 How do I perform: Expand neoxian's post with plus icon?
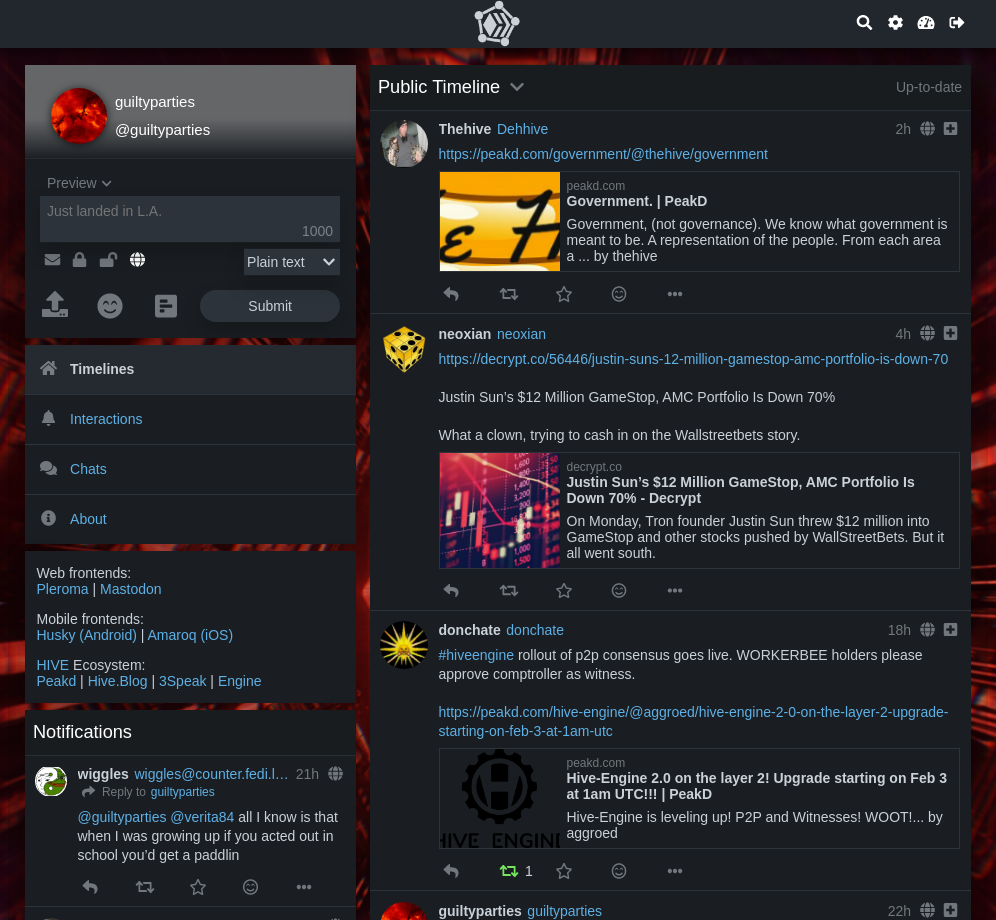pos(950,334)
